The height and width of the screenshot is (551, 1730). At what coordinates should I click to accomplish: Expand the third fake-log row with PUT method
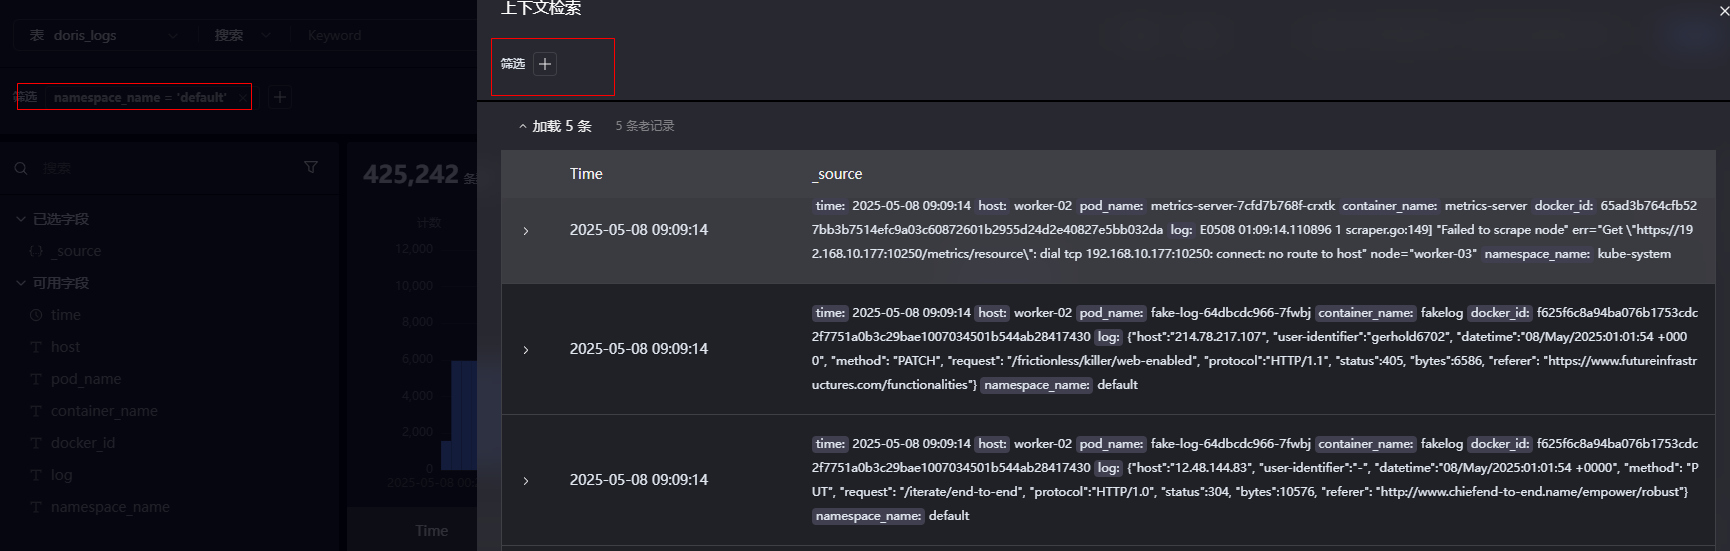[x=526, y=481]
